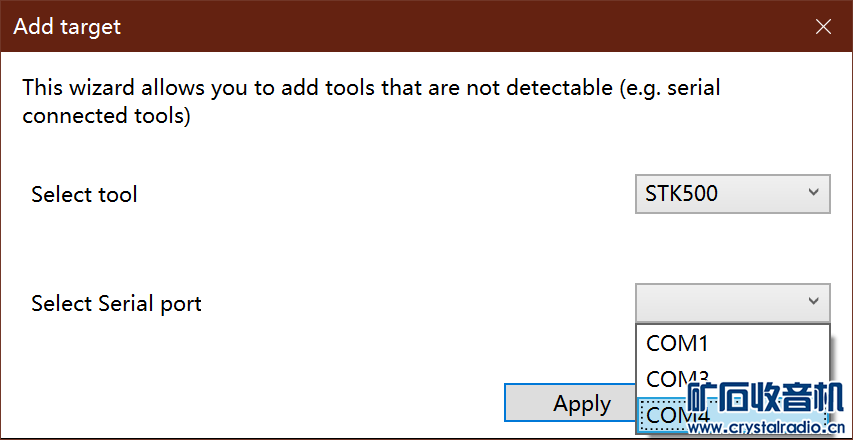The width and height of the screenshot is (853, 440).
Task: Close the Add target dialog
Action: (823, 27)
